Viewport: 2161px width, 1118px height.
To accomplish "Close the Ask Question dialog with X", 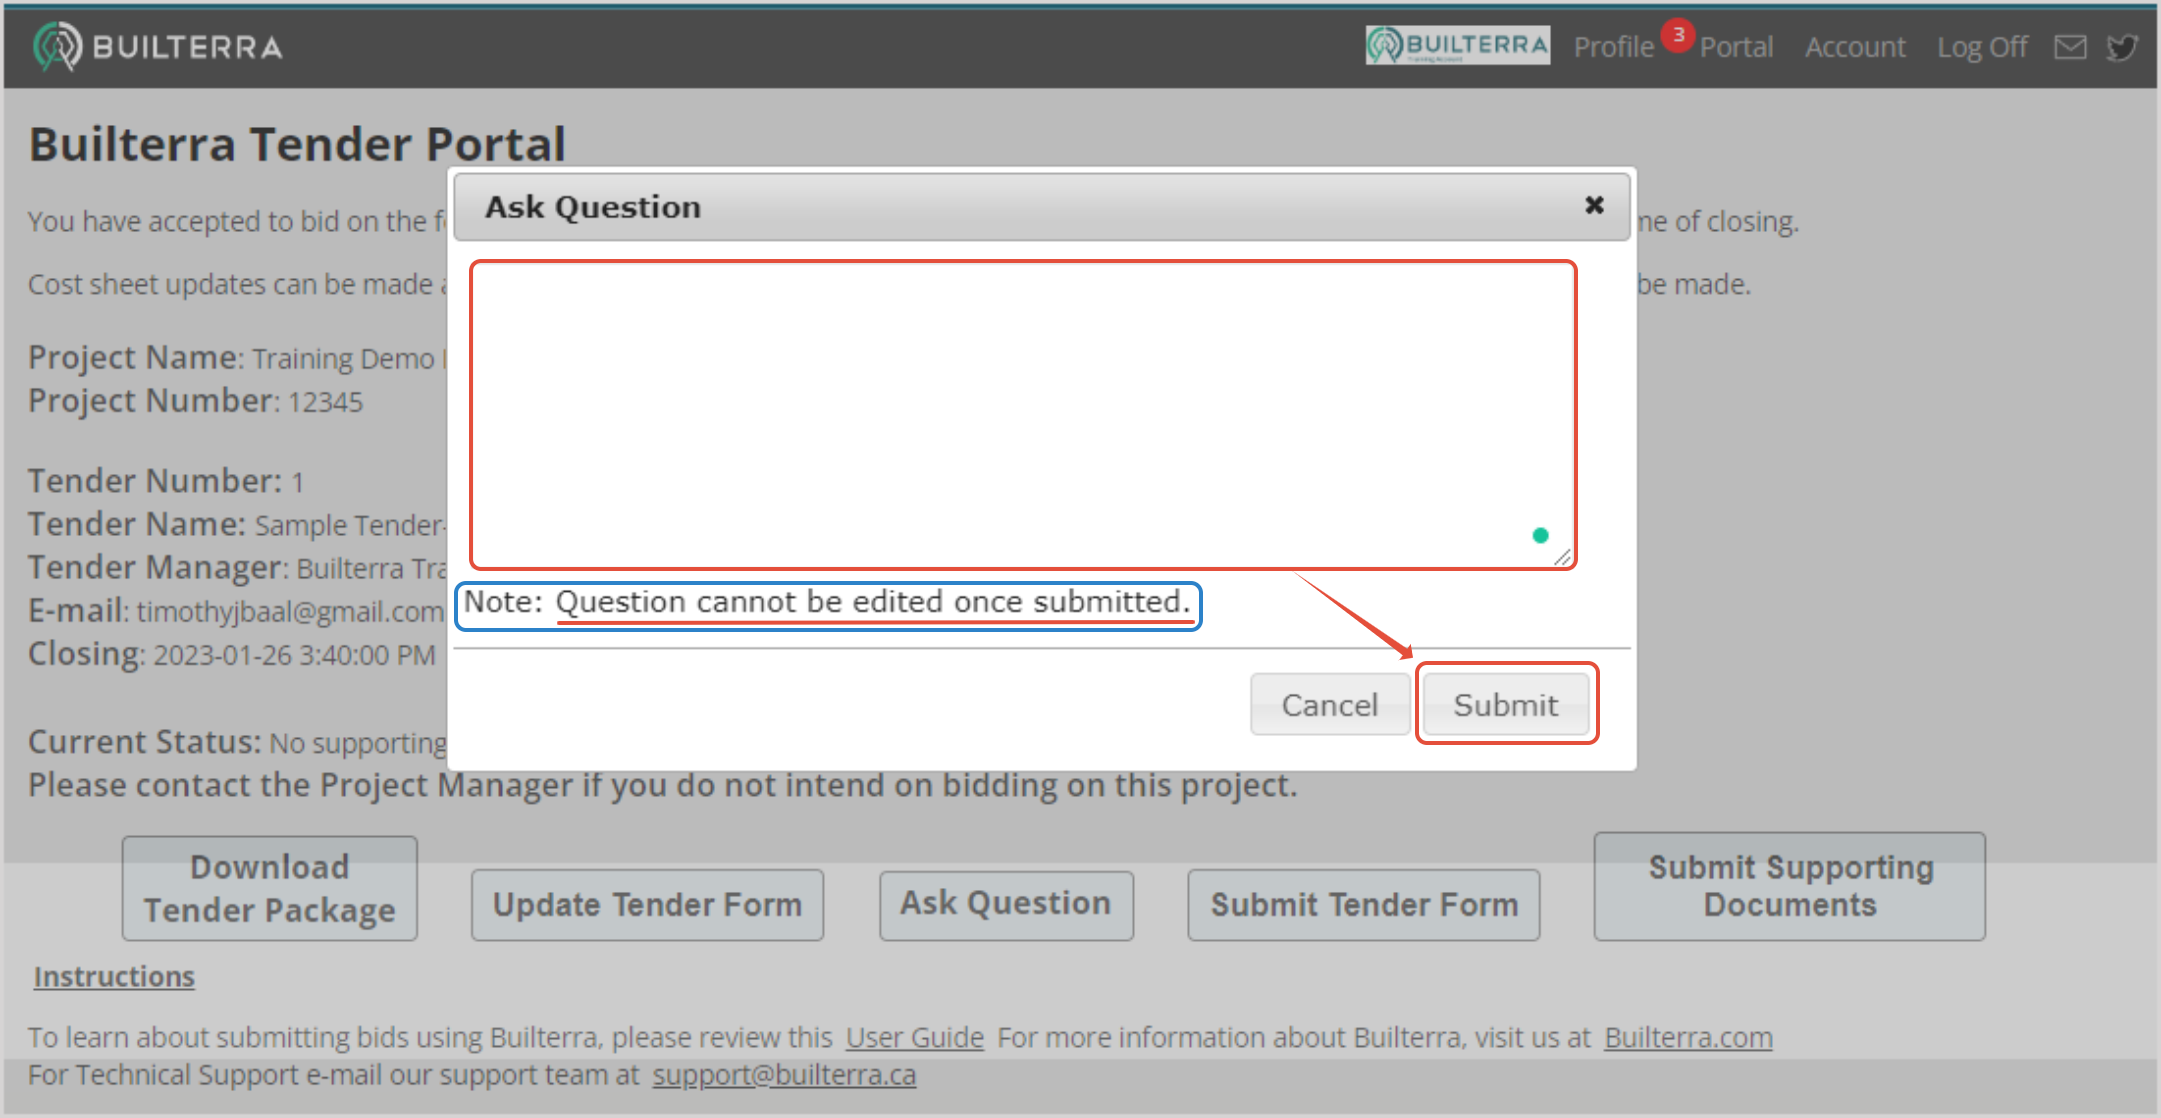I will (1594, 205).
